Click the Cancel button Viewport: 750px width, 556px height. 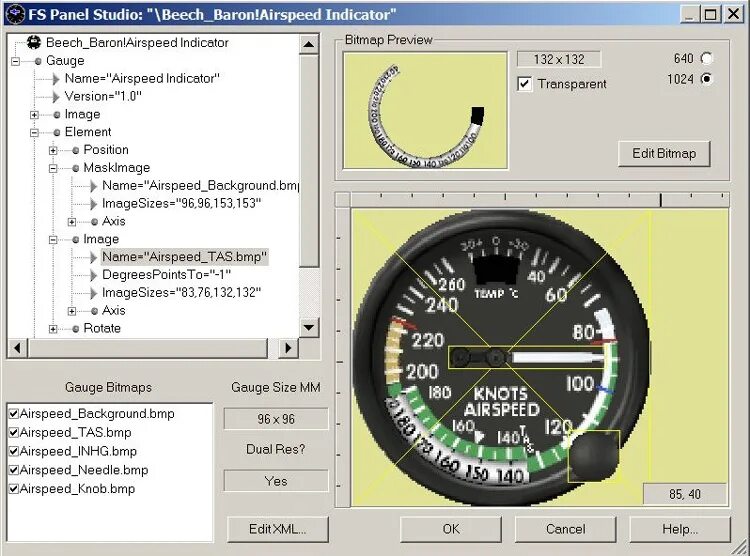coord(565,529)
